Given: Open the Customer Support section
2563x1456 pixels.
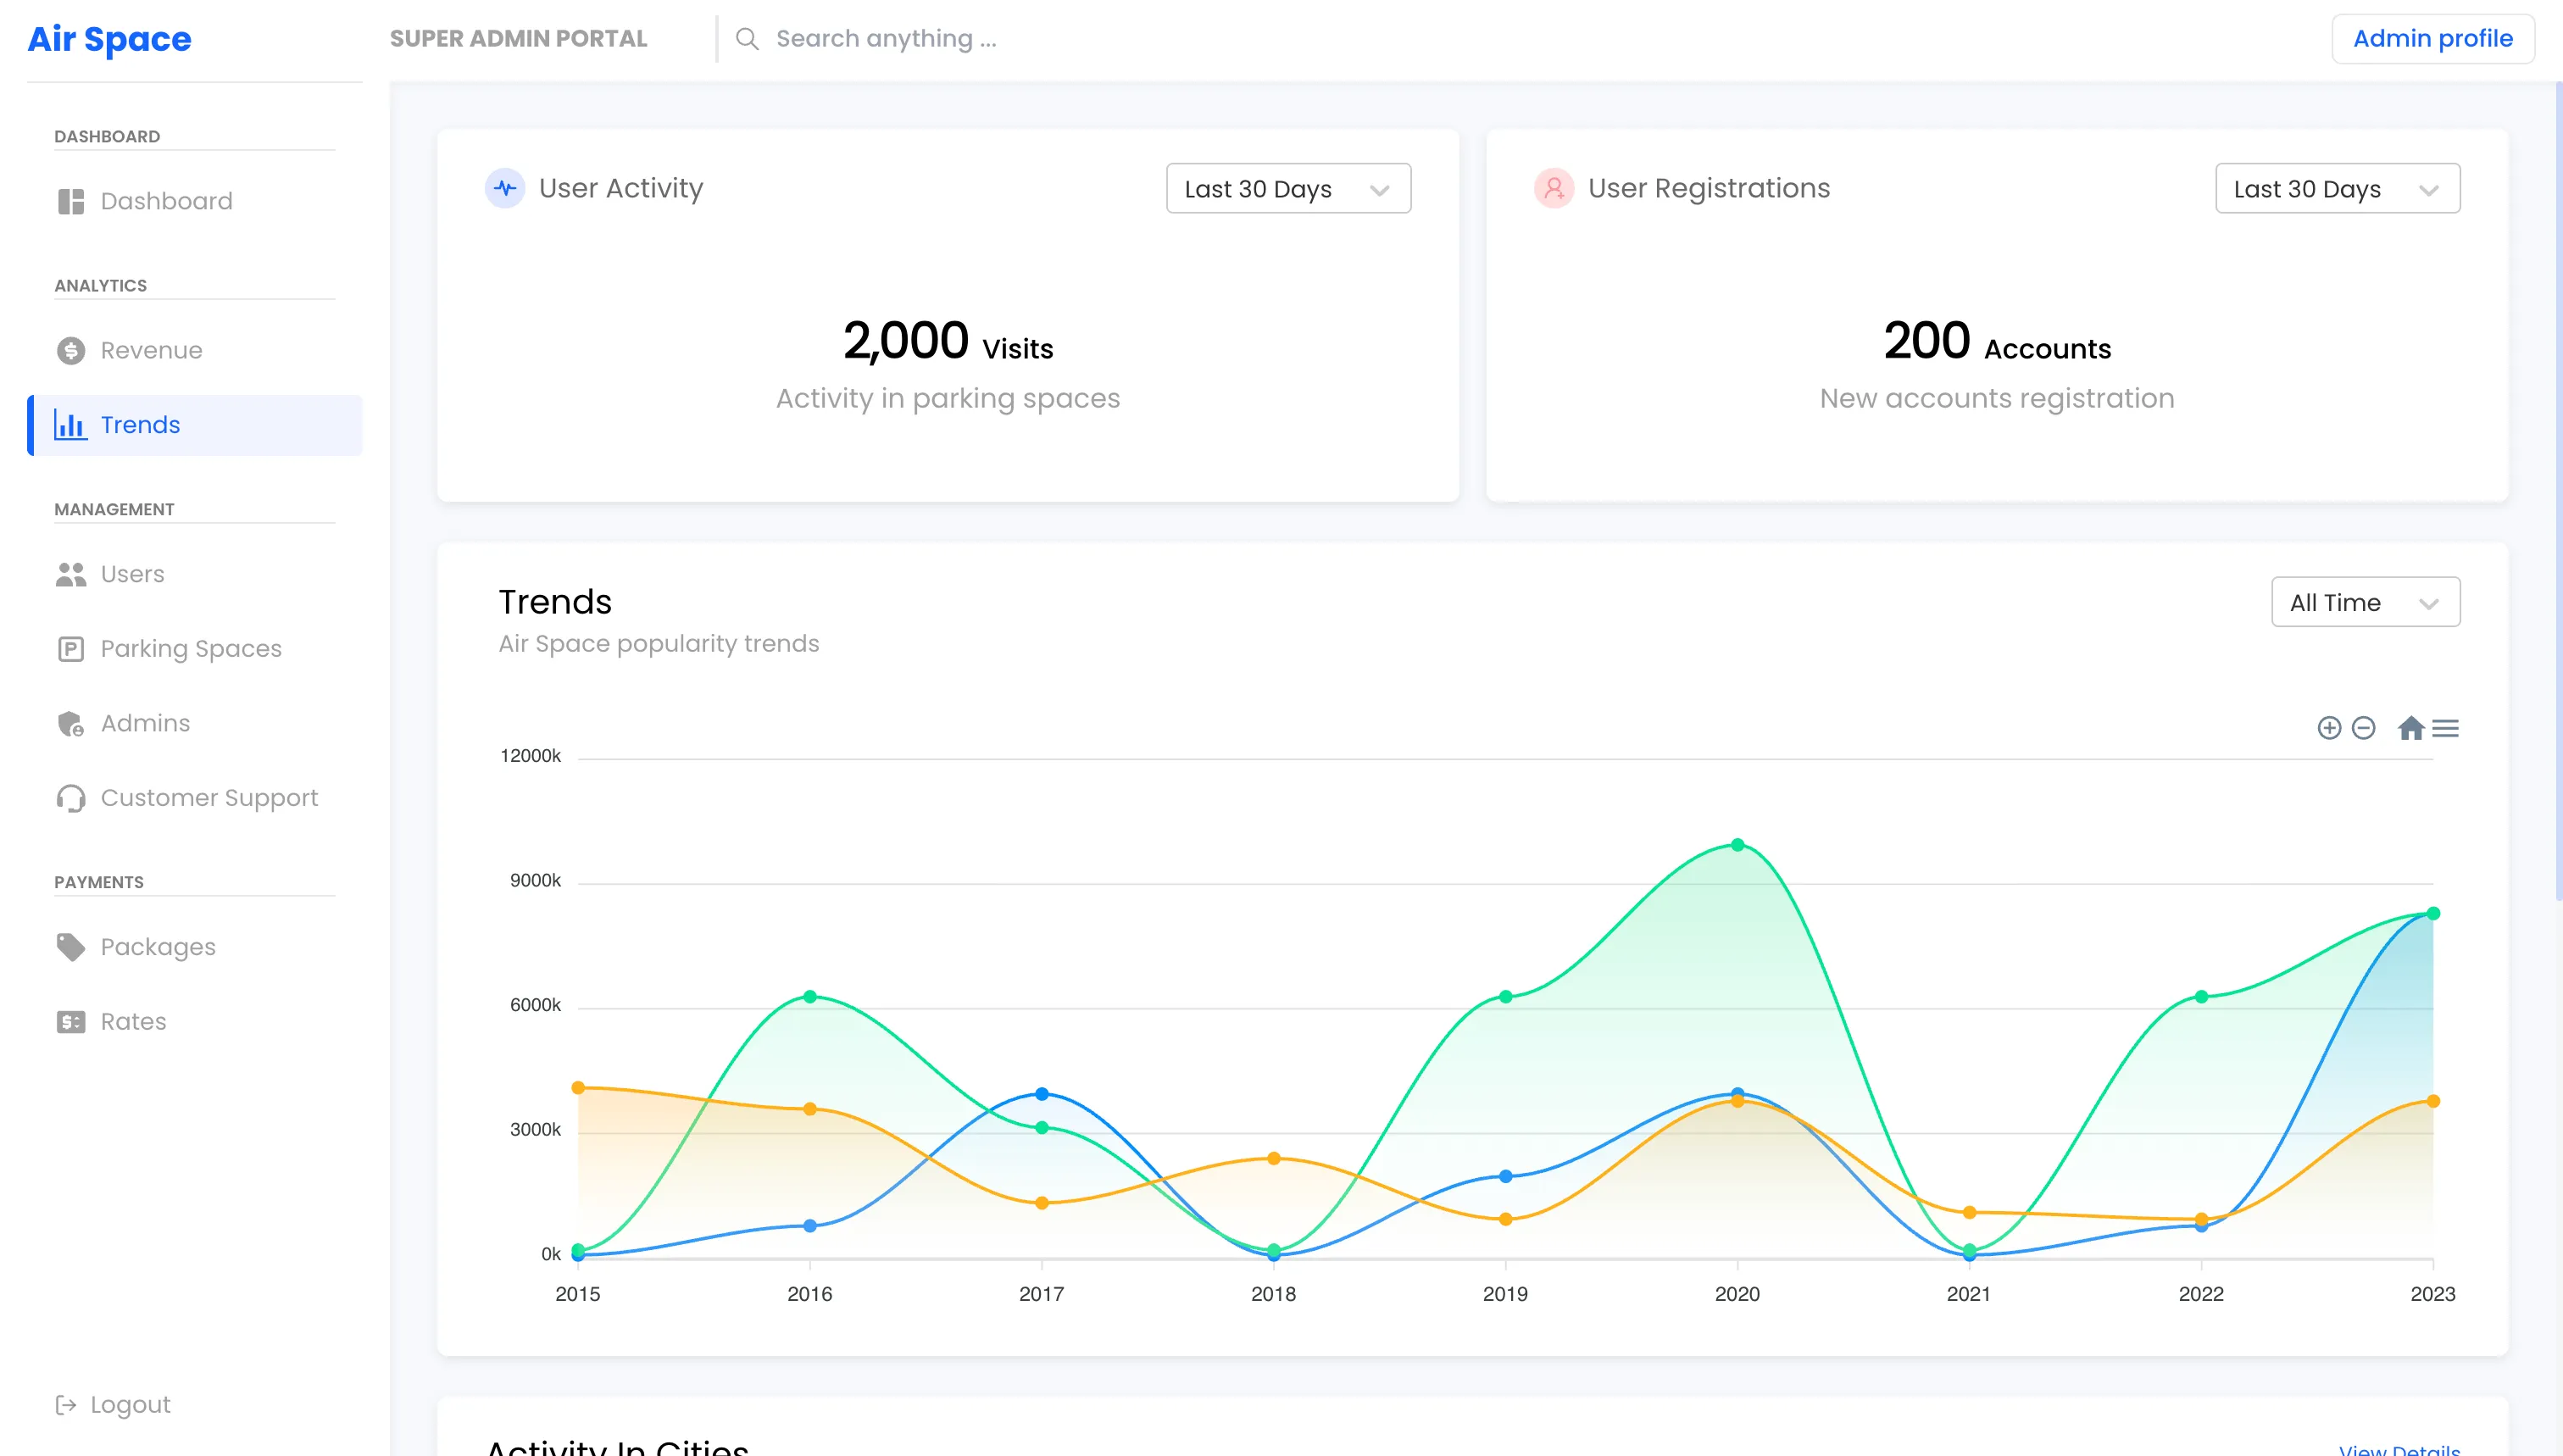Looking at the screenshot, I should 208,797.
